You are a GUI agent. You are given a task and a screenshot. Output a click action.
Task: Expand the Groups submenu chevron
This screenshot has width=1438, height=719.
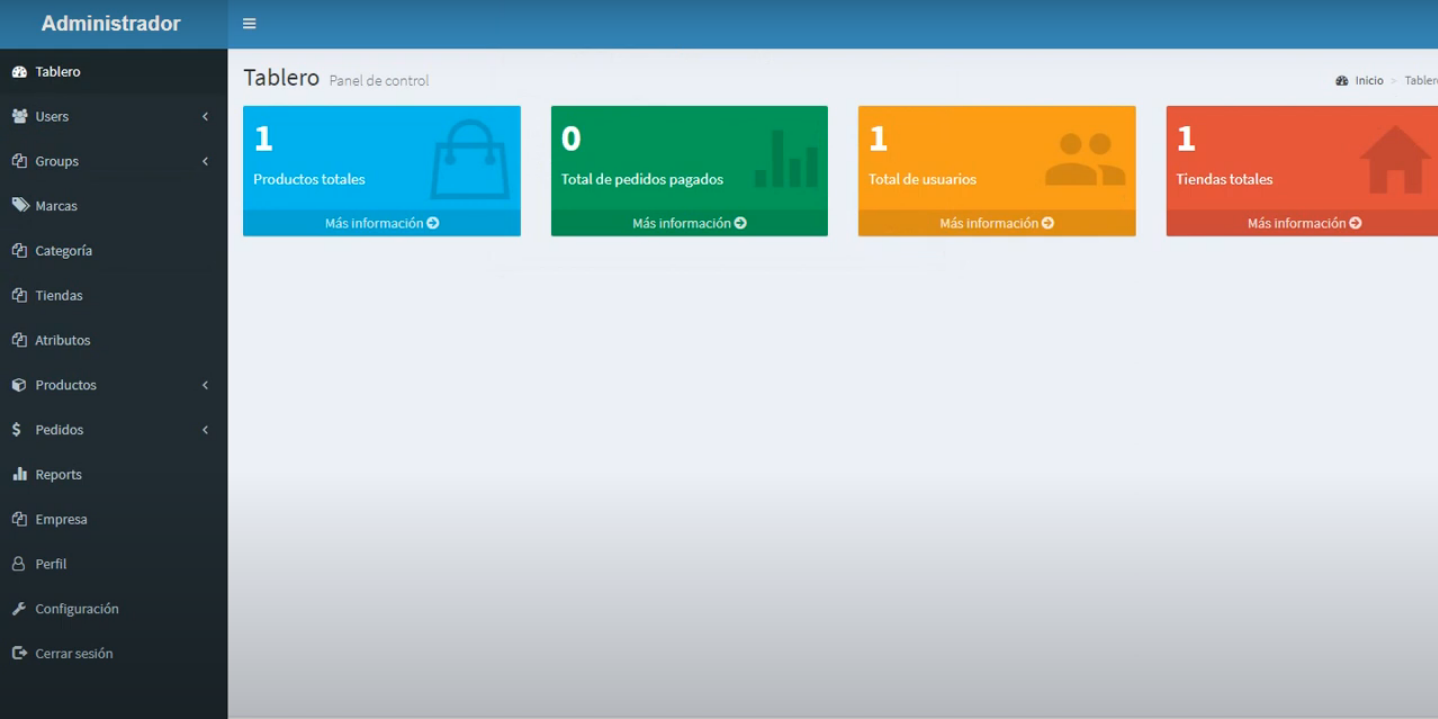[x=205, y=161]
